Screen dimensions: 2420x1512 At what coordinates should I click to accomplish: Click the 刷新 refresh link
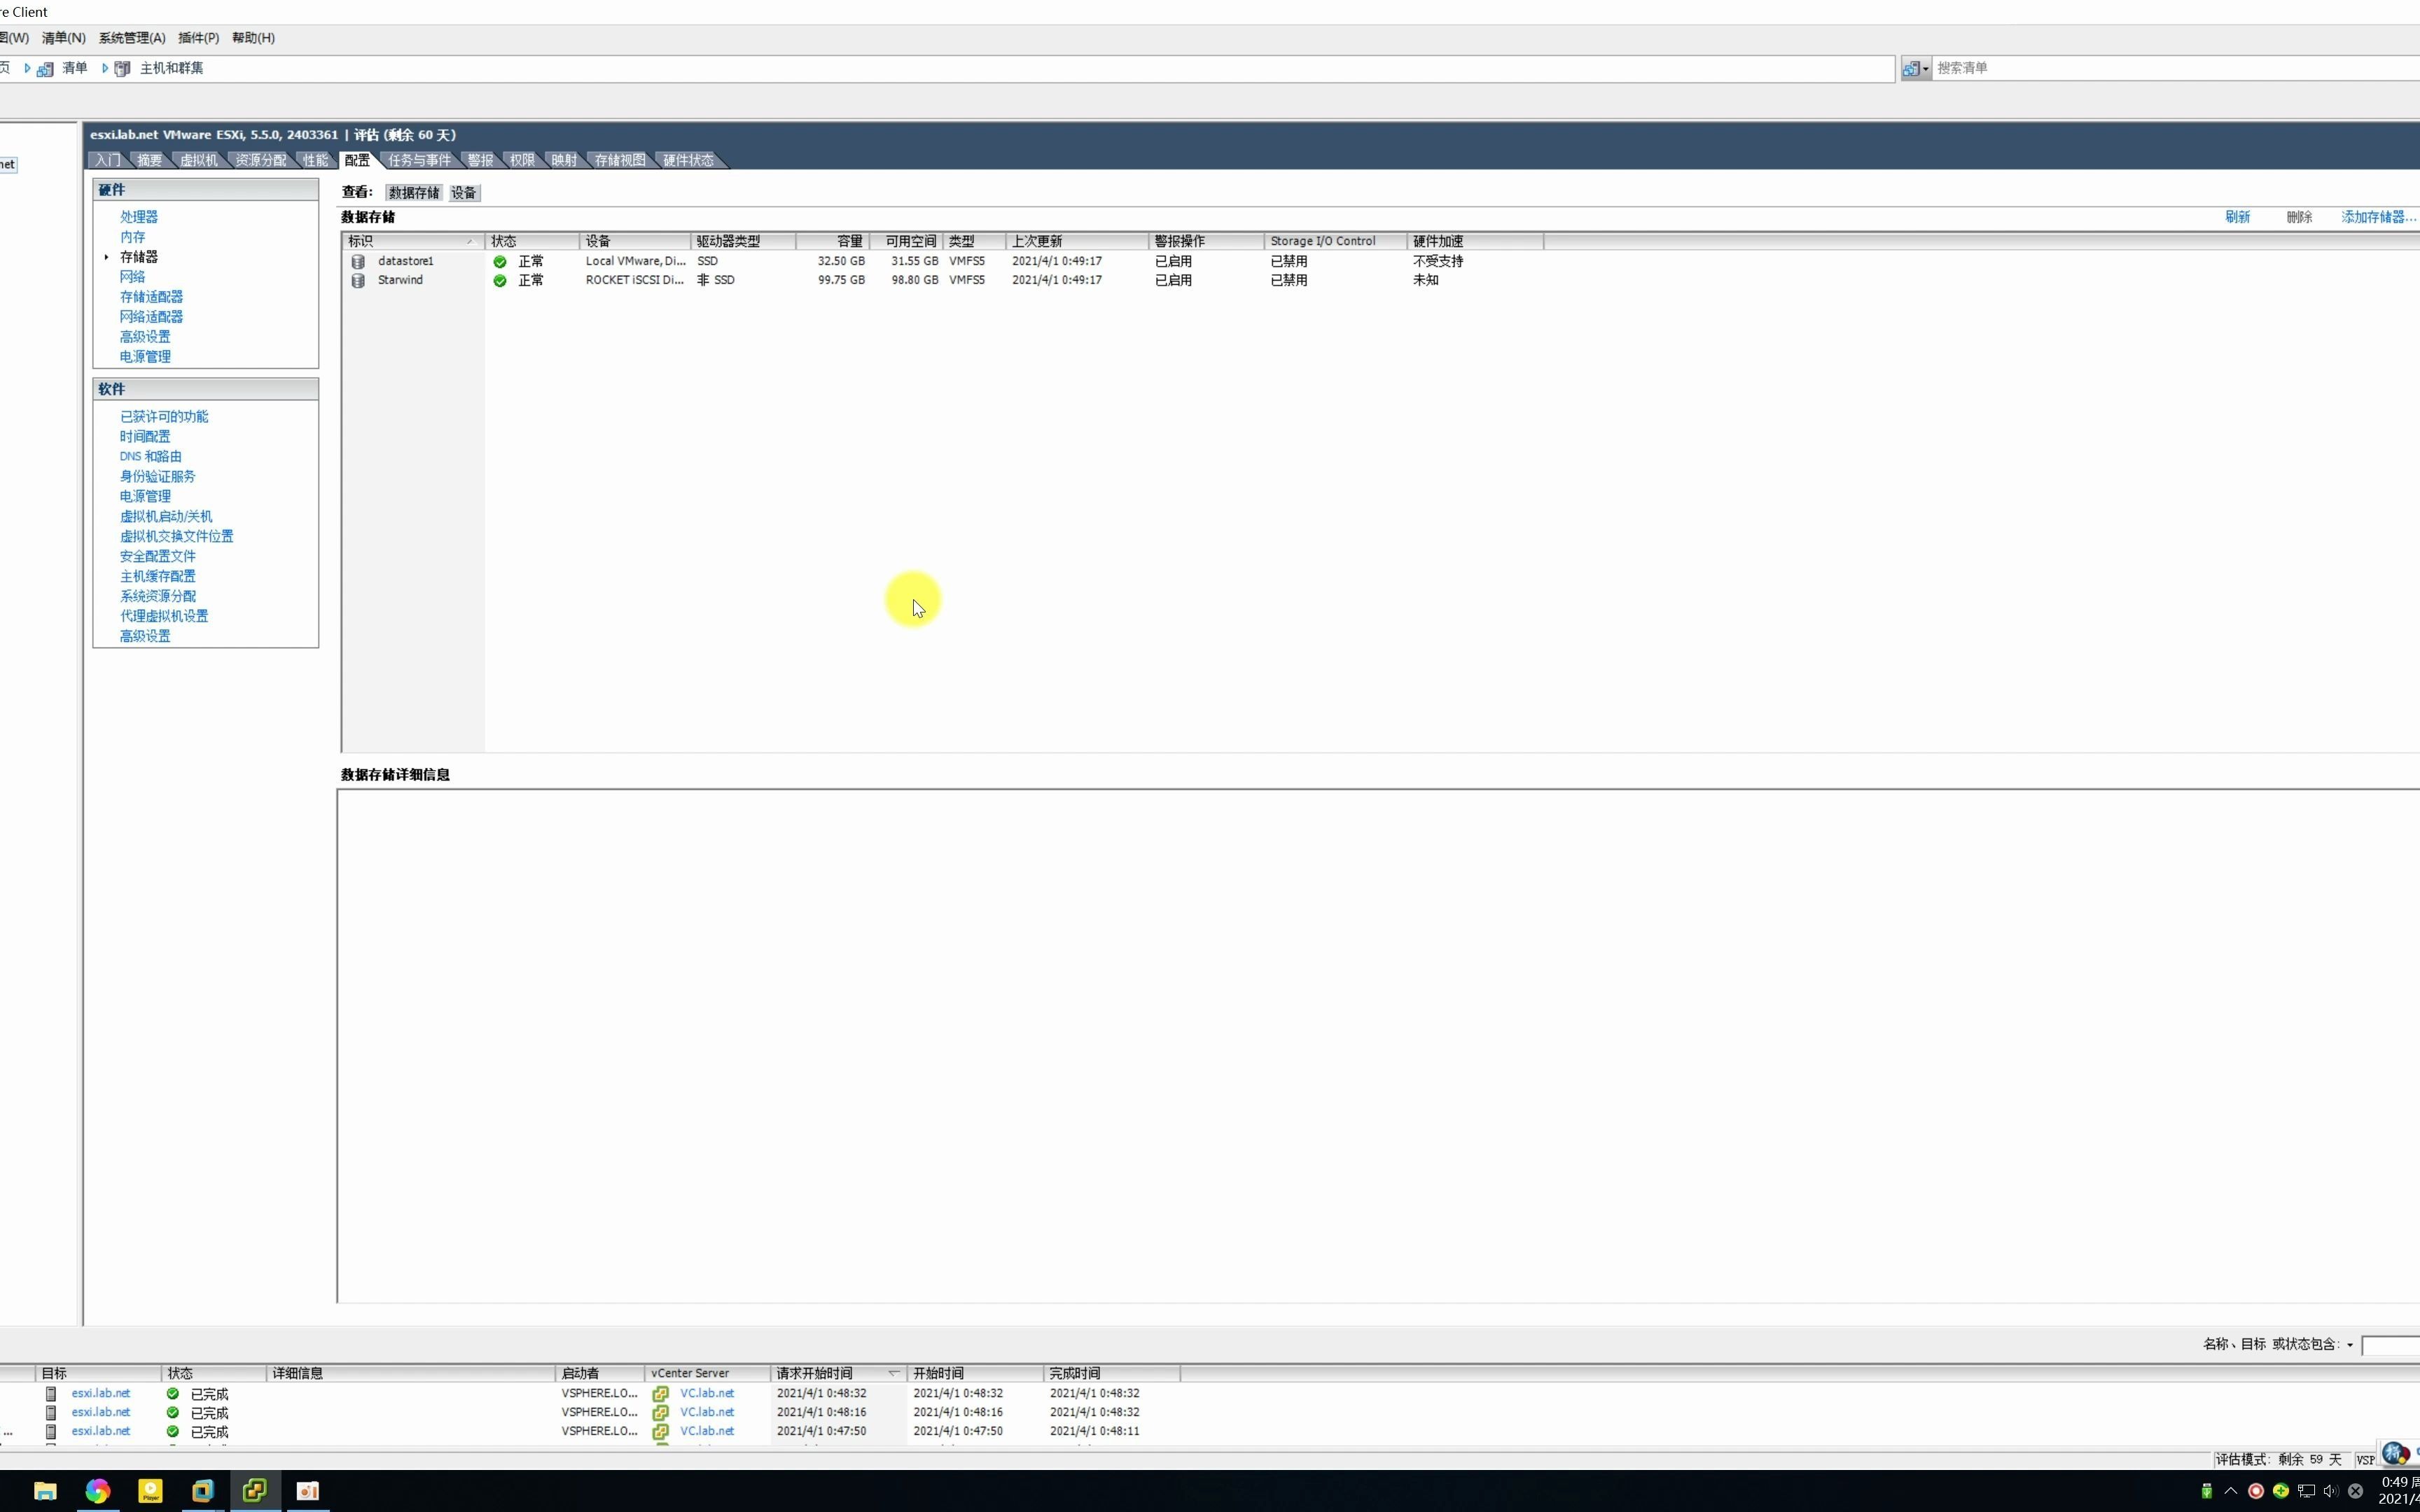pos(2237,217)
